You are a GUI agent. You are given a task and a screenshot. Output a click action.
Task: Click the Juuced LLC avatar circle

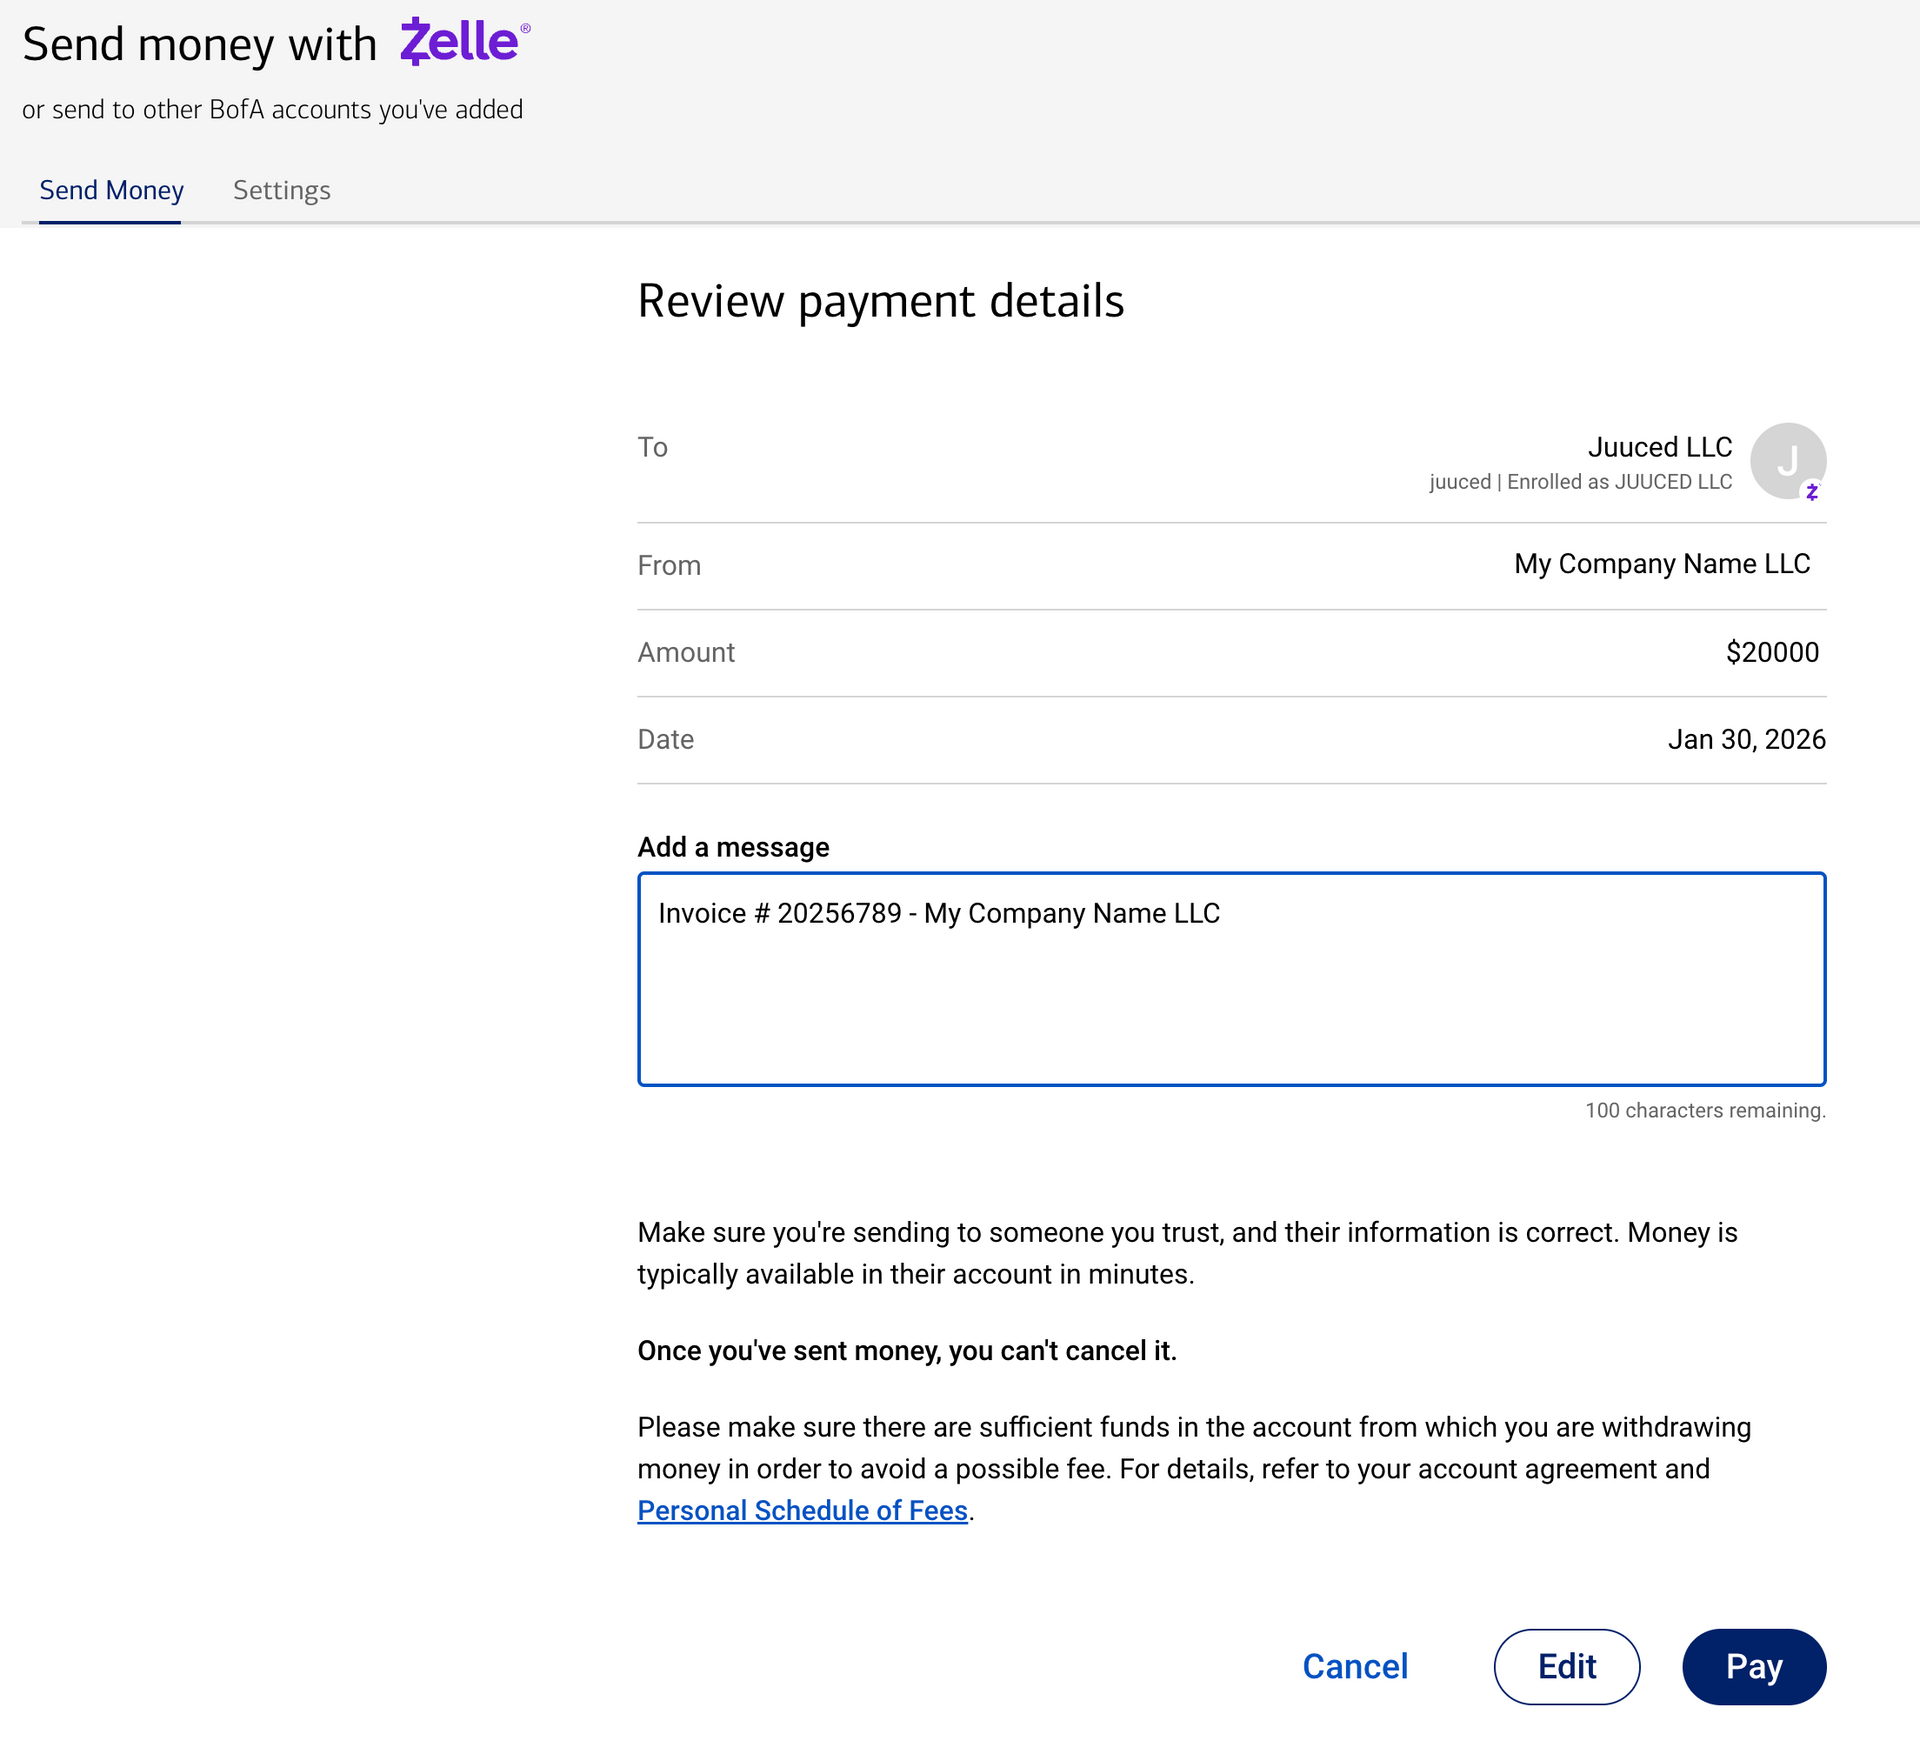1786,460
